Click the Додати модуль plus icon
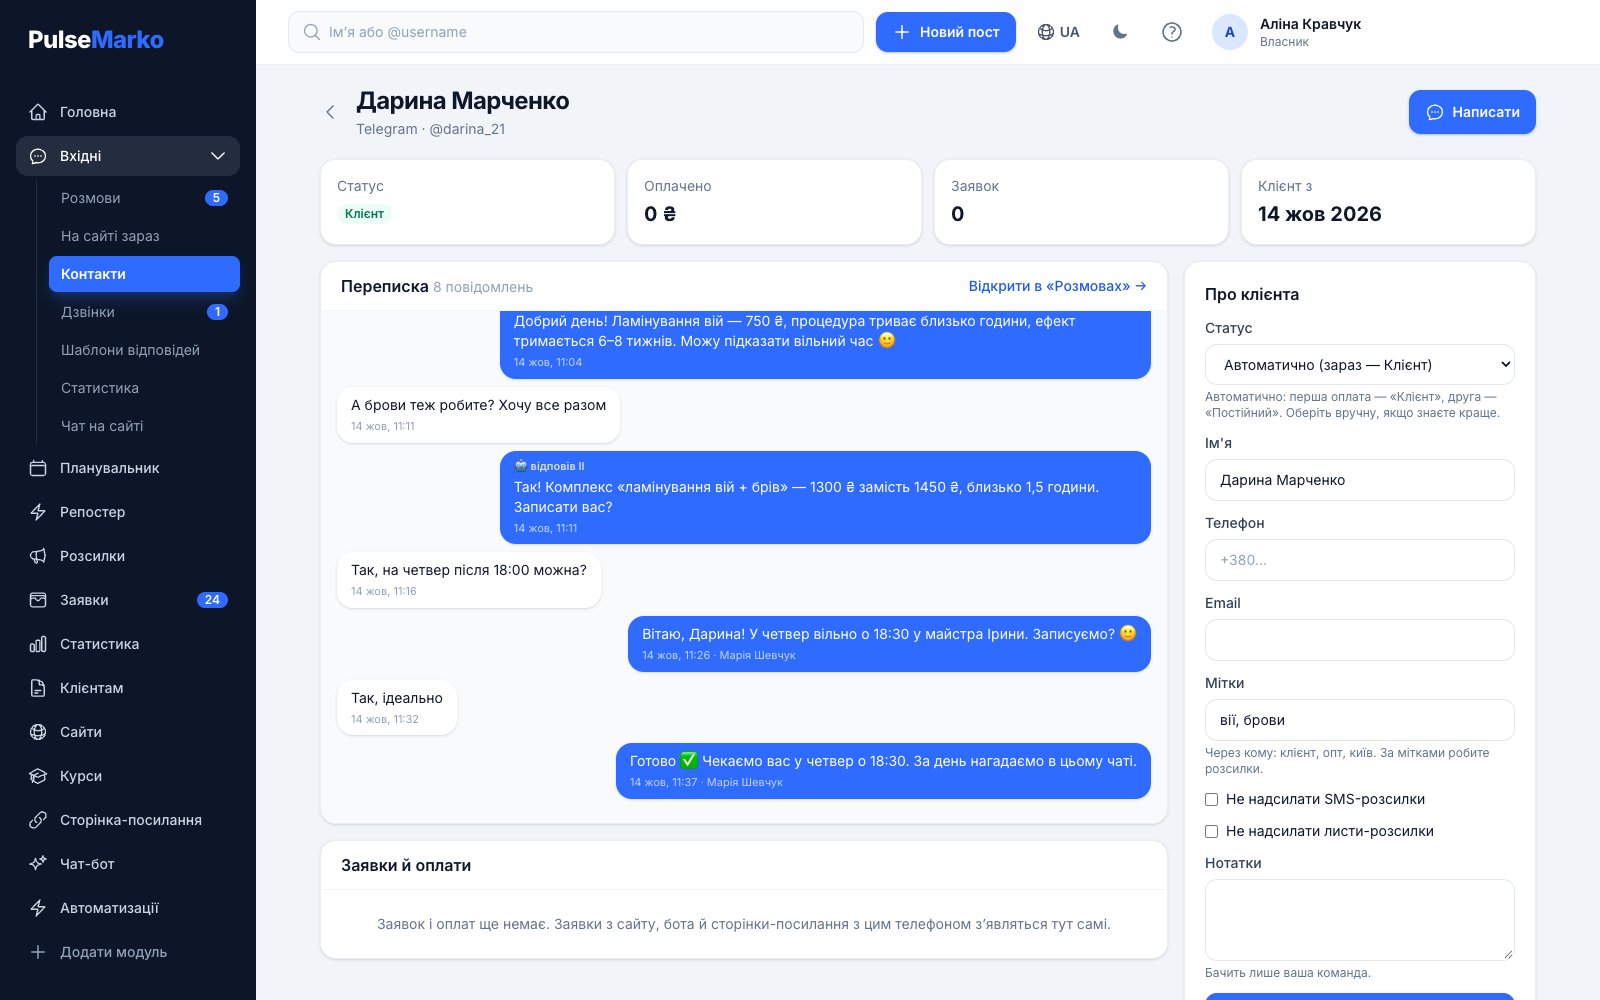The height and width of the screenshot is (1000, 1600). click(x=38, y=952)
